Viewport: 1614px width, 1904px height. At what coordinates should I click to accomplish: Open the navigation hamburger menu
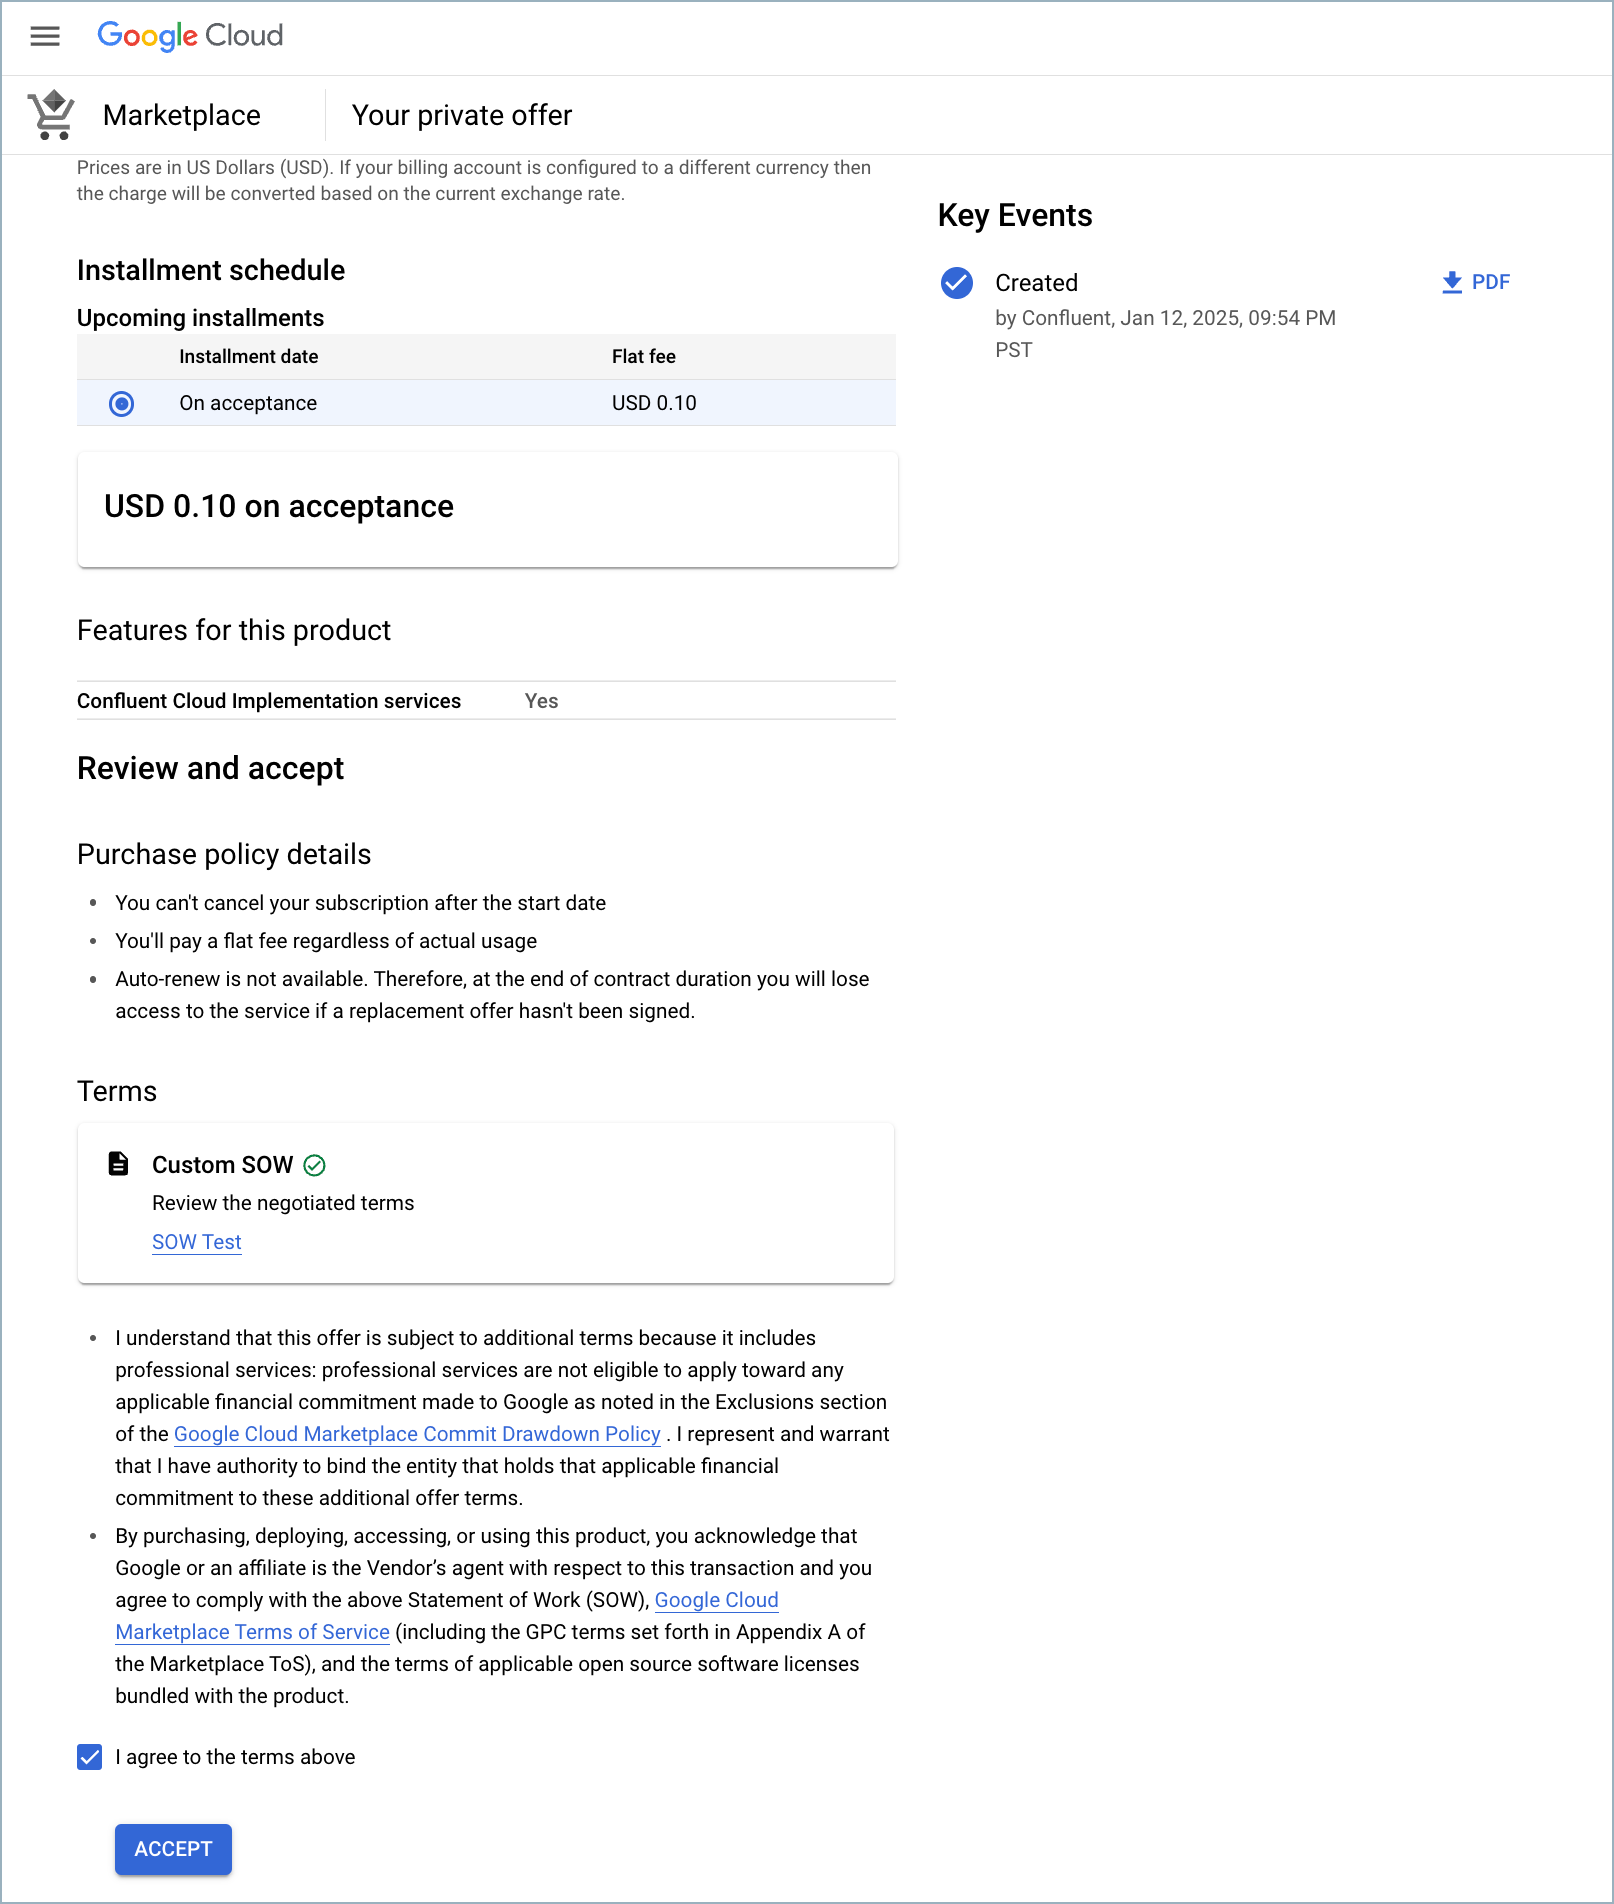(45, 36)
